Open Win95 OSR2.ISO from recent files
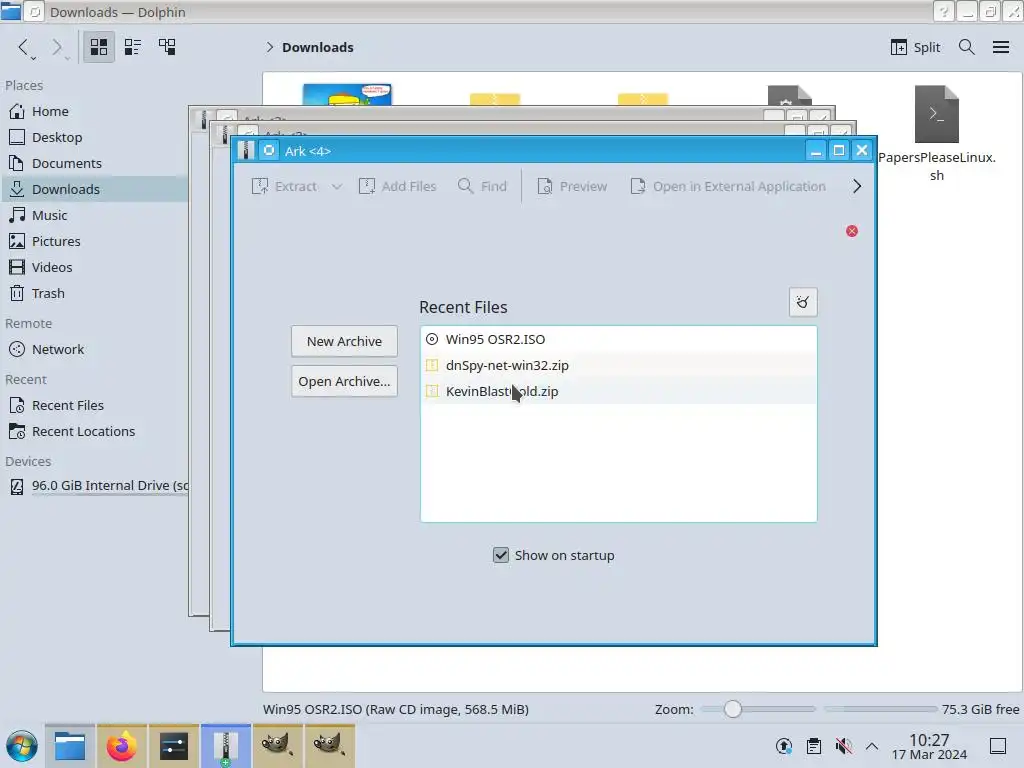Image resolution: width=1024 pixels, height=768 pixels. point(618,340)
